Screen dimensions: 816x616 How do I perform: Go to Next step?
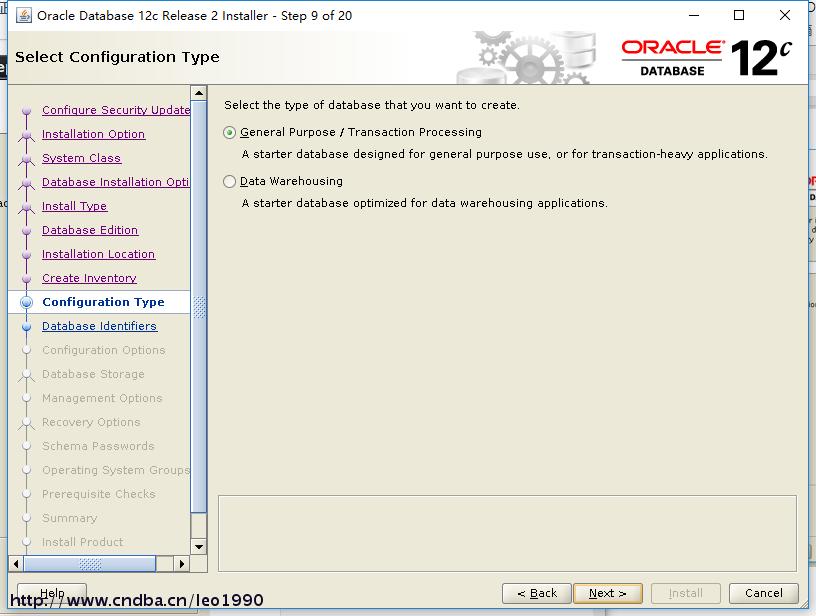tap(607, 593)
